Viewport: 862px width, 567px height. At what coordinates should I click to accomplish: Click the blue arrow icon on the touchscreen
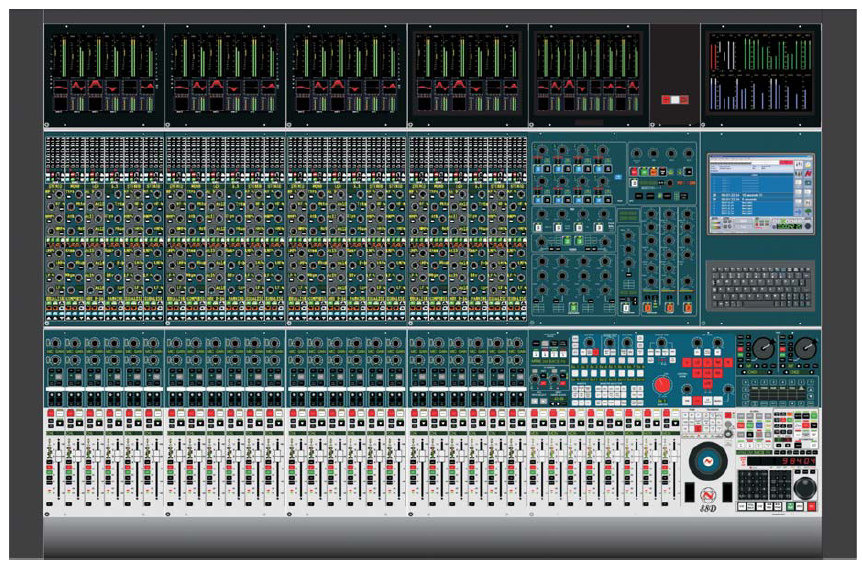tap(798, 212)
